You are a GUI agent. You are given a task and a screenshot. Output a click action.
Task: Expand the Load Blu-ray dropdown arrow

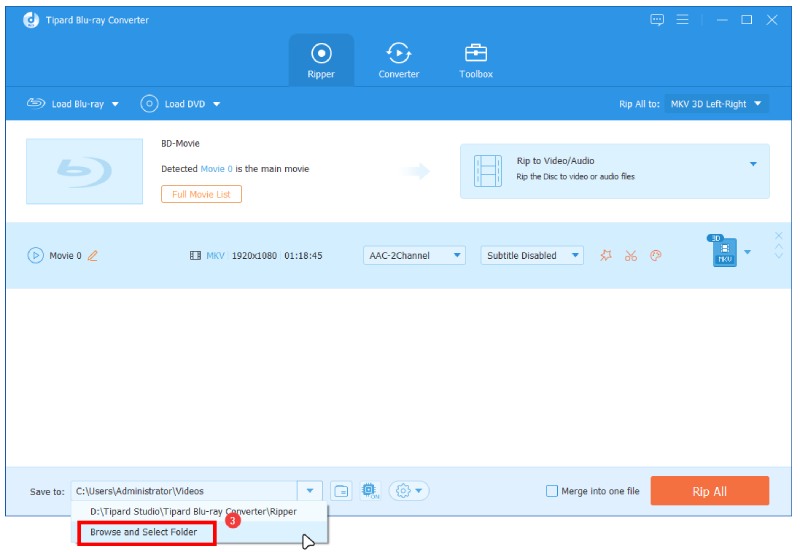115,104
